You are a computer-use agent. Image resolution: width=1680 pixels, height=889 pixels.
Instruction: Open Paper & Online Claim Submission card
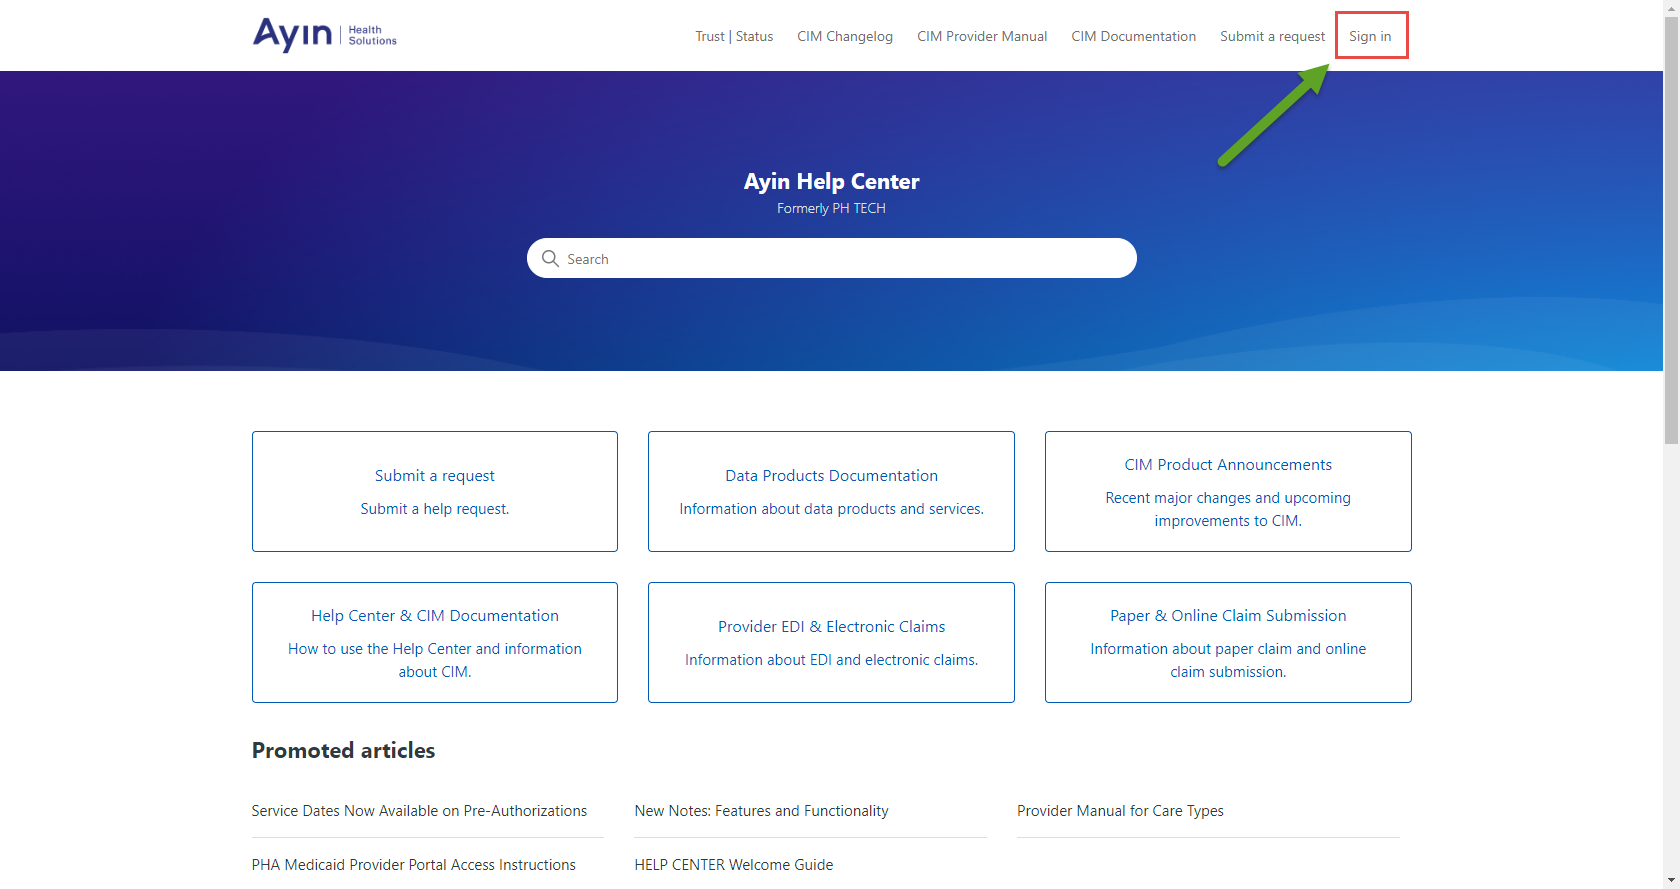(1228, 642)
